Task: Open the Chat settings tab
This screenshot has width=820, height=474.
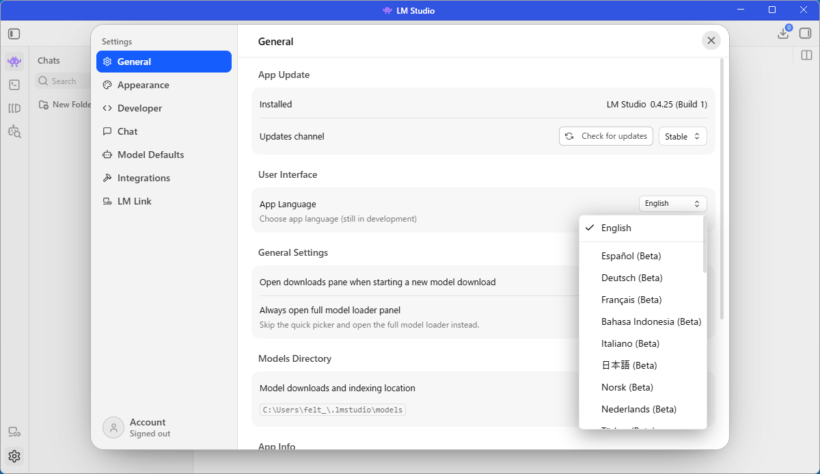Action: [164, 131]
